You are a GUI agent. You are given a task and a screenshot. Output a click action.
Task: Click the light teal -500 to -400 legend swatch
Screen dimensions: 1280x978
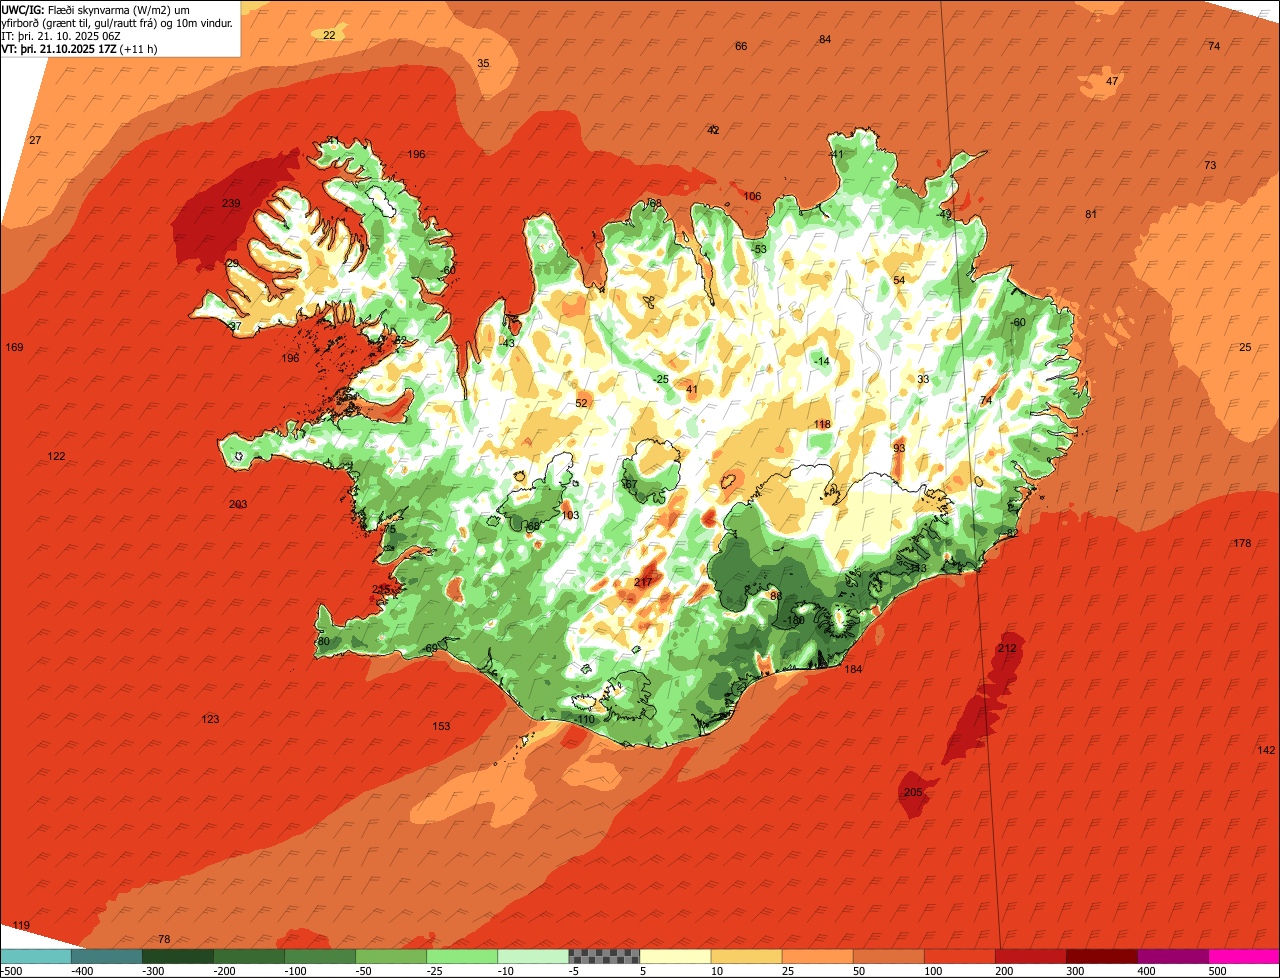[35, 956]
